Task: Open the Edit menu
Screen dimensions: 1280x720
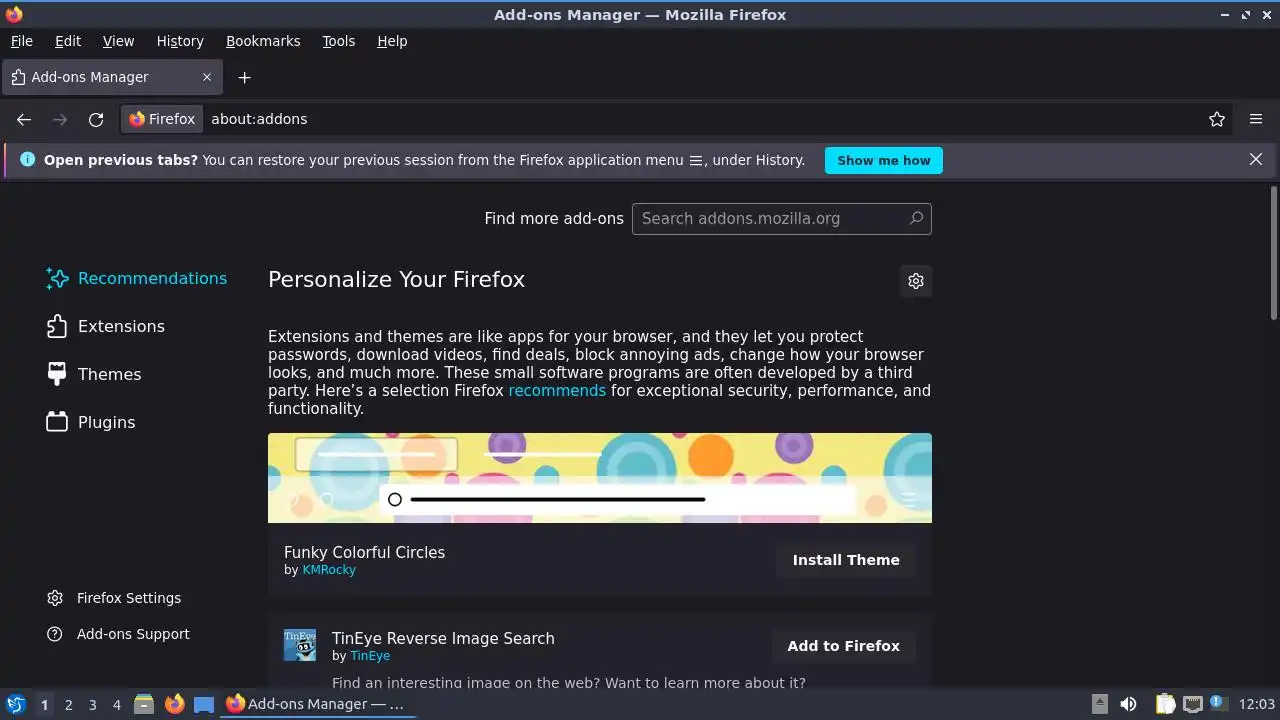Action: (x=68, y=41)
